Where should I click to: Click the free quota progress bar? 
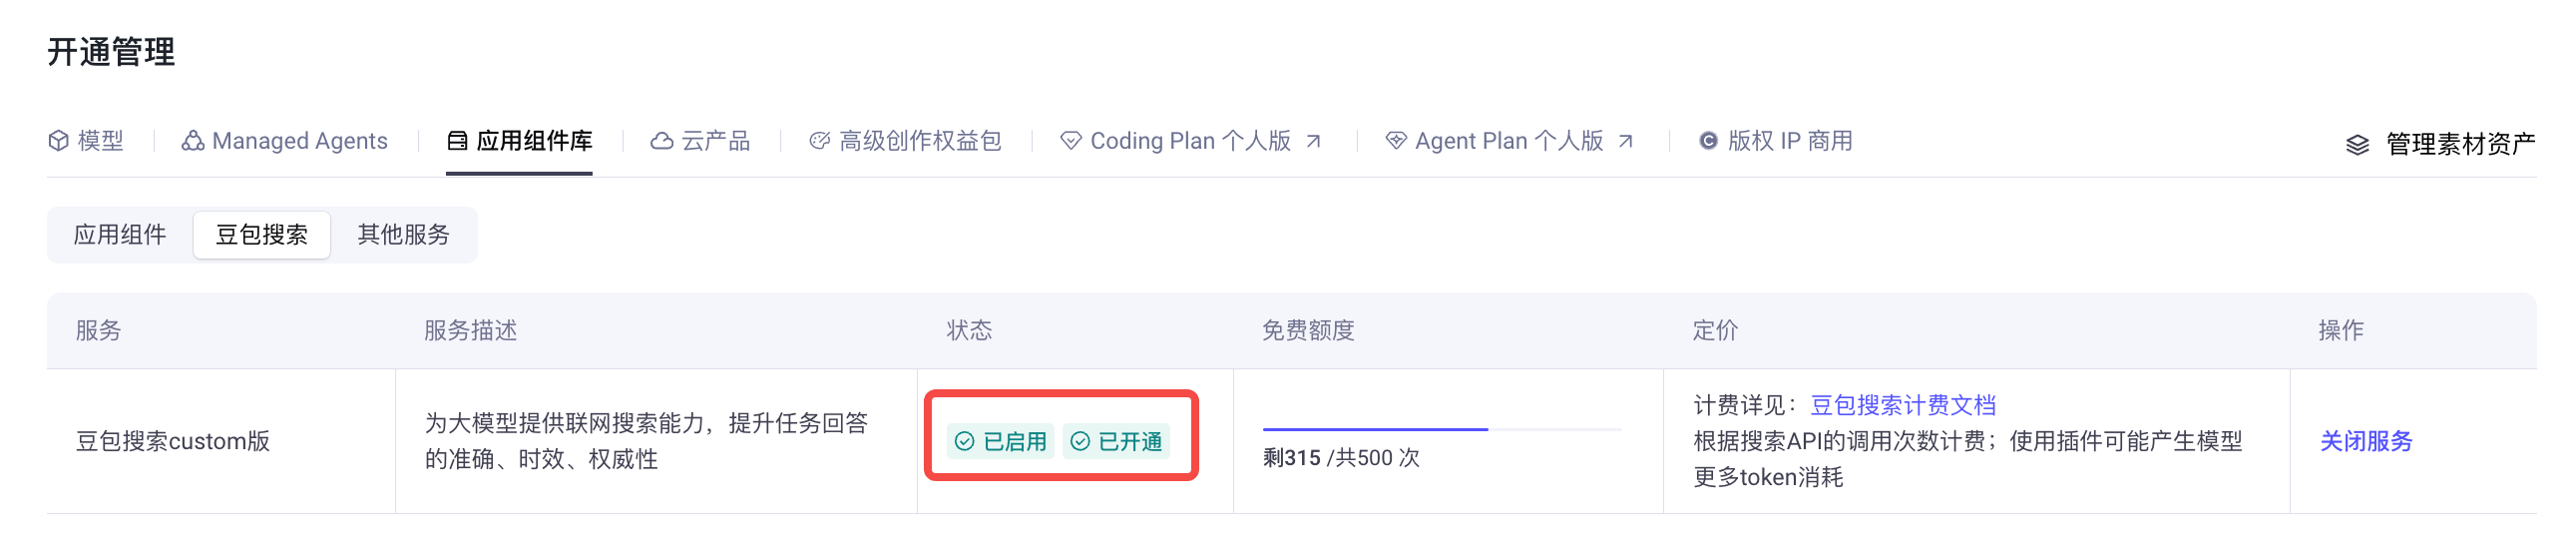pos(1441,429)
